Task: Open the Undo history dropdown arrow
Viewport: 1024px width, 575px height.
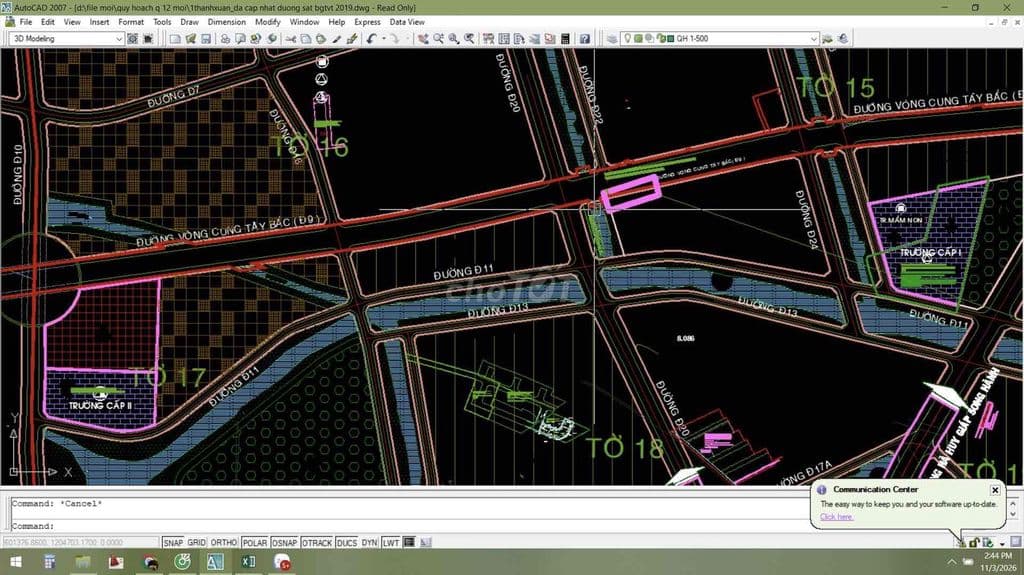Action: [383, 39]
